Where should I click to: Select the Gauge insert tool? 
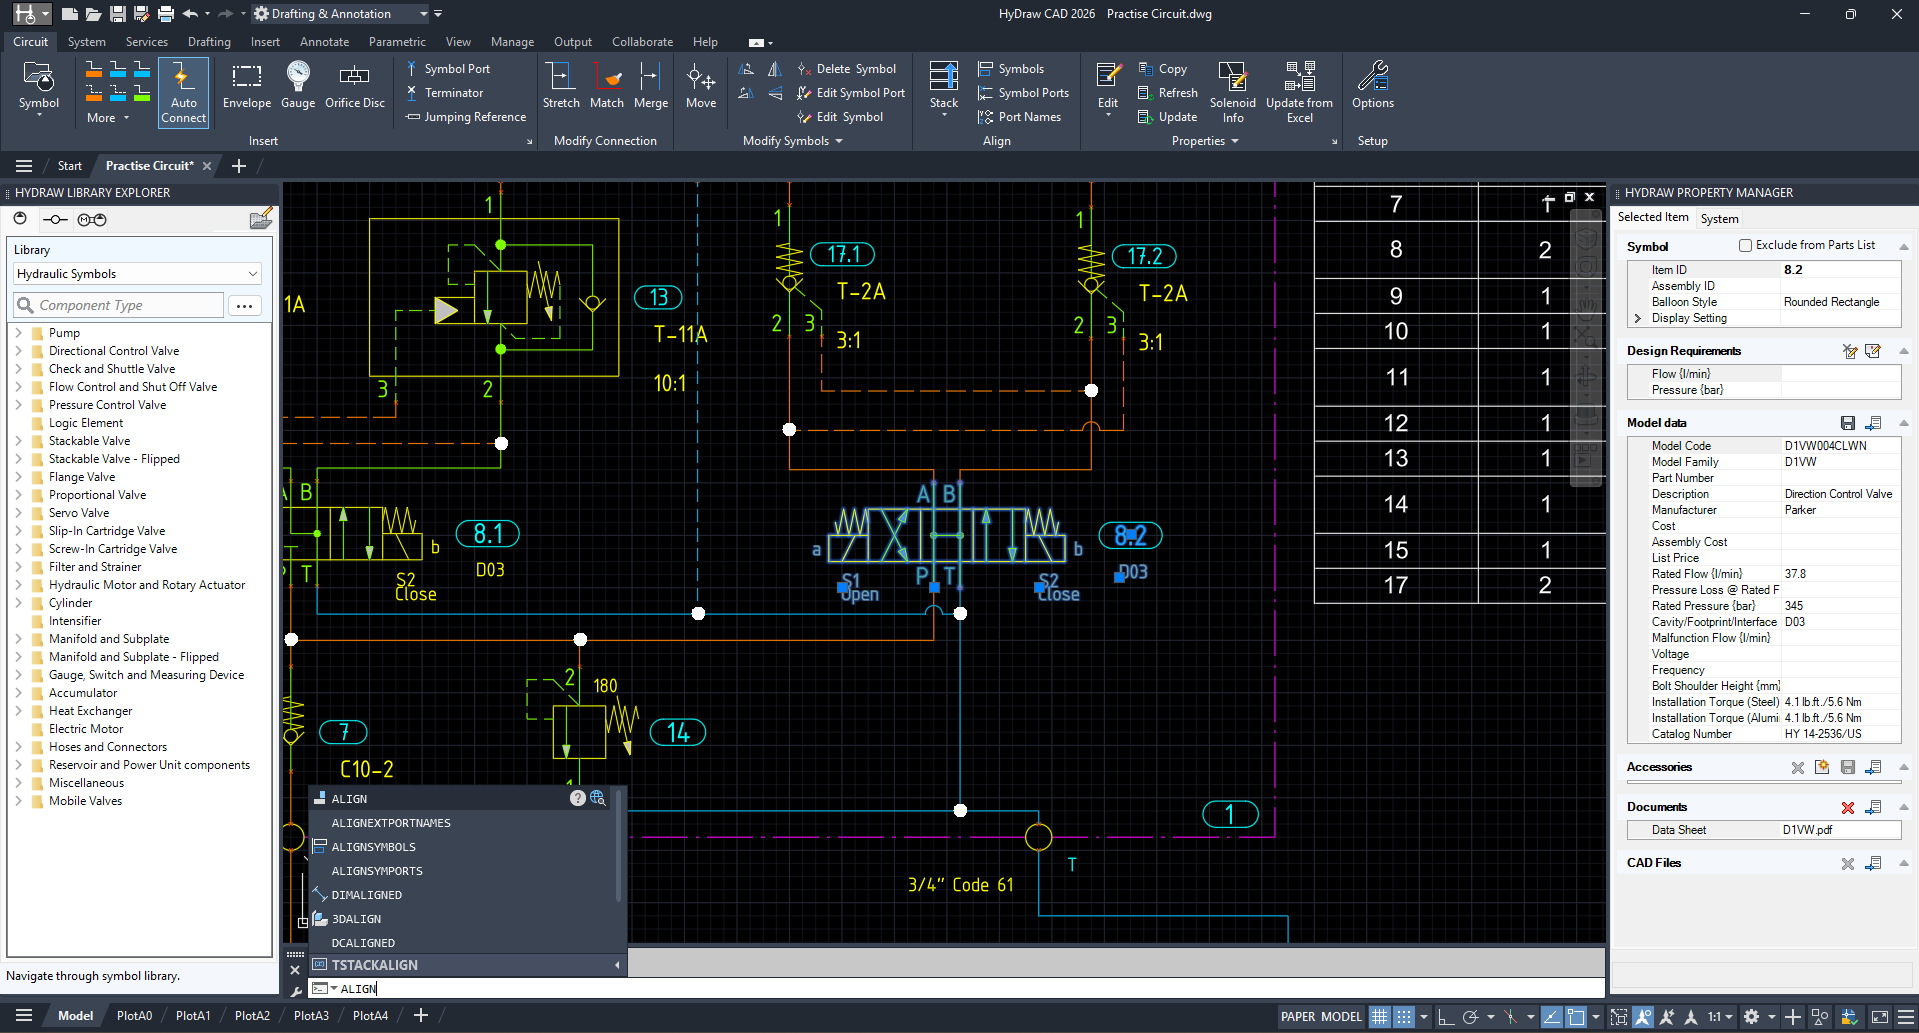[x=297, y=90]
